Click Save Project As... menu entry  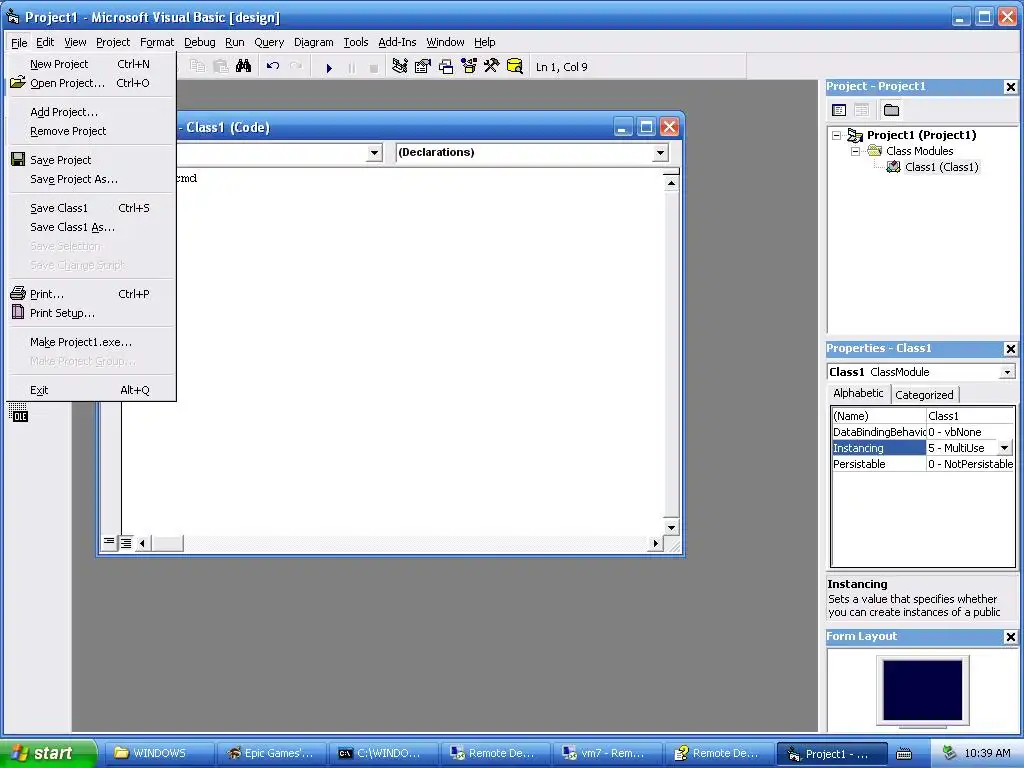pos(90,179)
